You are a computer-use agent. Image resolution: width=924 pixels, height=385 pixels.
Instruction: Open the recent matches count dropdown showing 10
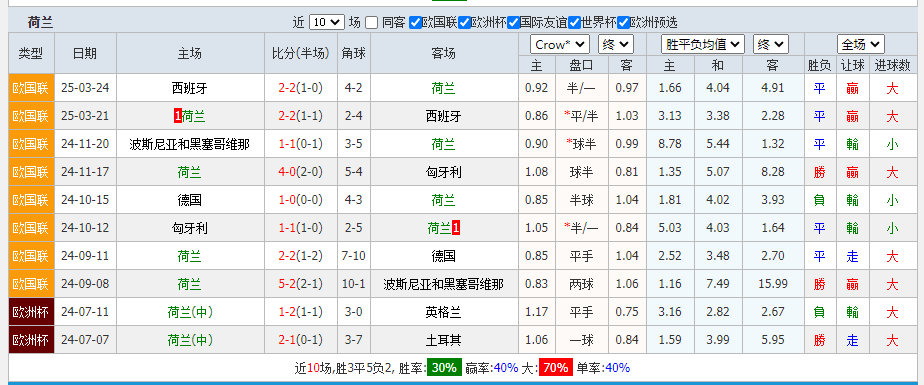[326, 22]
